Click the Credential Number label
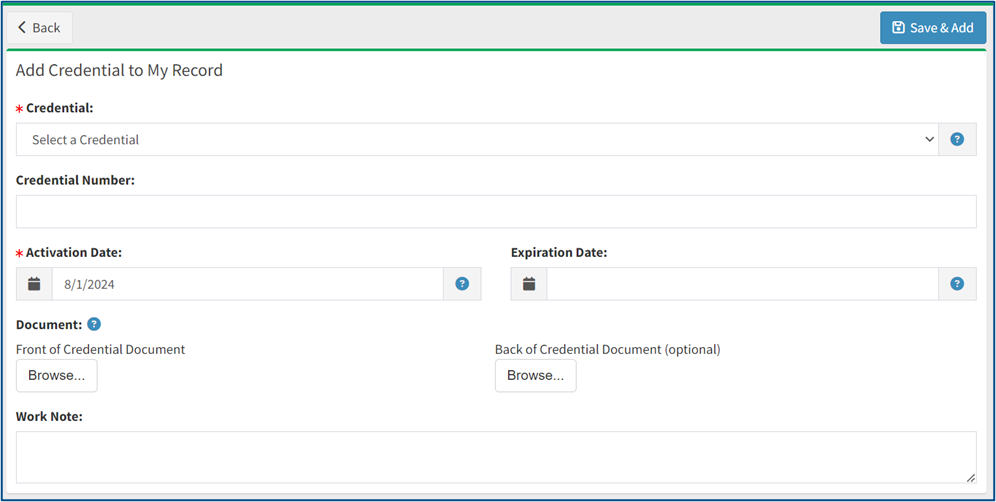996x502 pixels. (x=76, y=180)
